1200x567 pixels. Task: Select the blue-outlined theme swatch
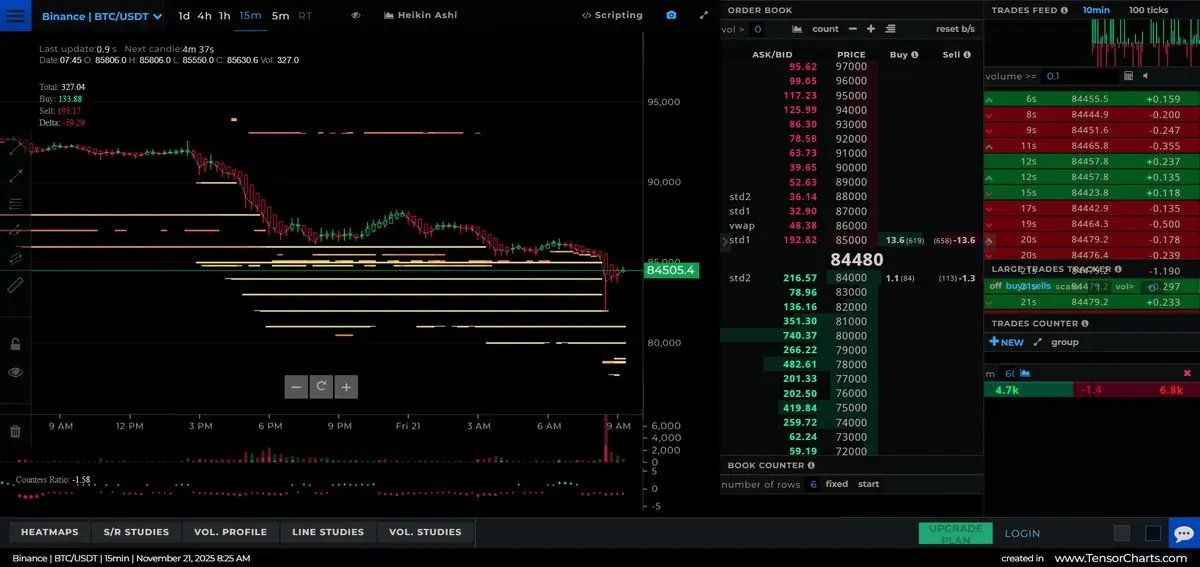[x=1153, y=533]
